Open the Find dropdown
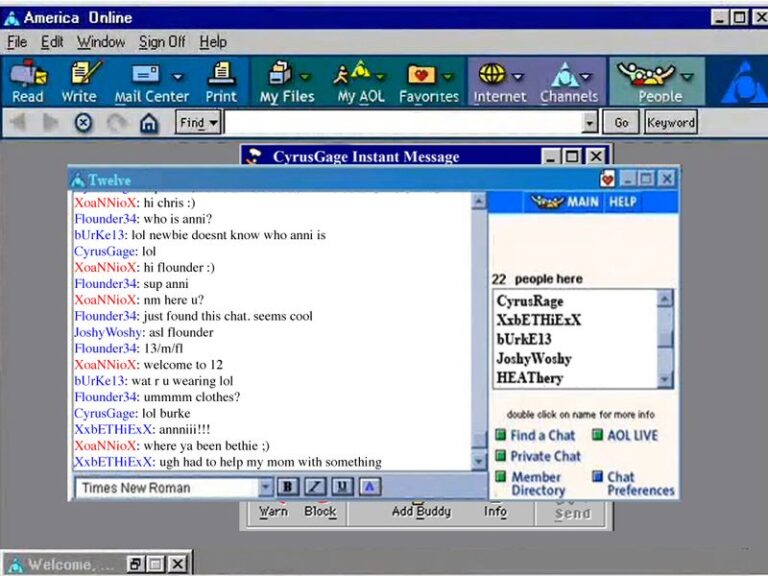The height and width of the screenshot is (576, 768). click(x=198, y=122)
